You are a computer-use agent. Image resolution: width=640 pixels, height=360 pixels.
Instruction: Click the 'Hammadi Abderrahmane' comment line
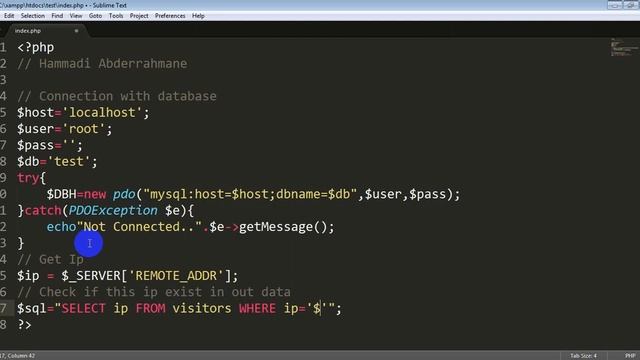click(102, 64)
